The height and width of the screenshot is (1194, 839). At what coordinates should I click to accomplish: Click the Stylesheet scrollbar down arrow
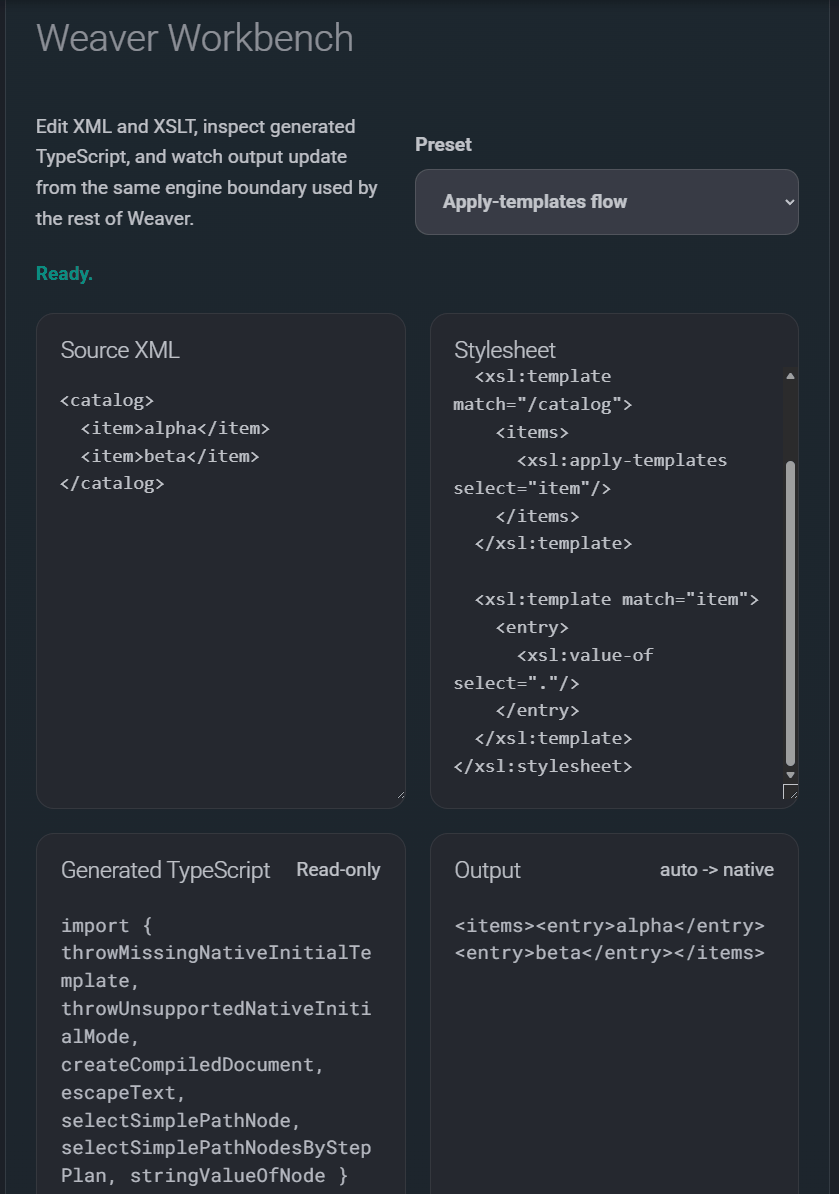[790, 774]
